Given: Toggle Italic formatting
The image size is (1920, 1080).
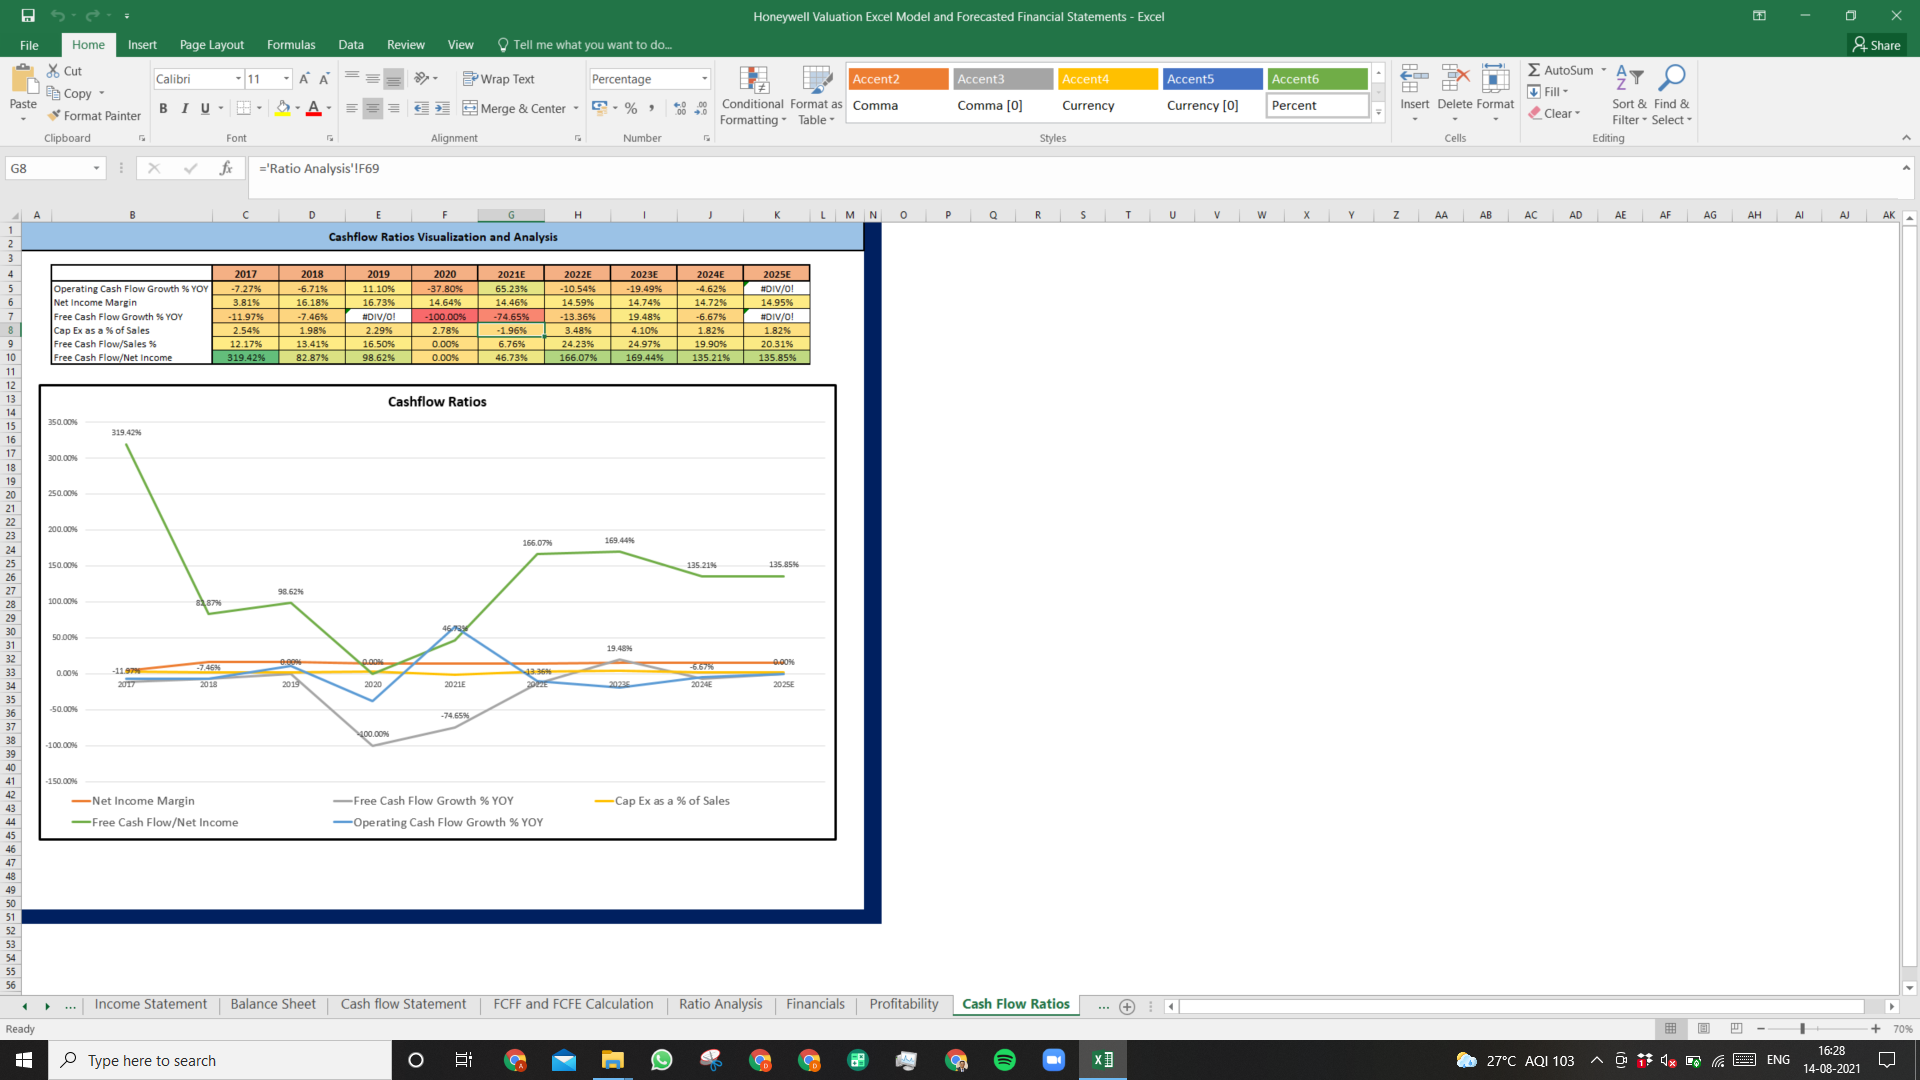Looking at the screenshot, I should [184, 108].
